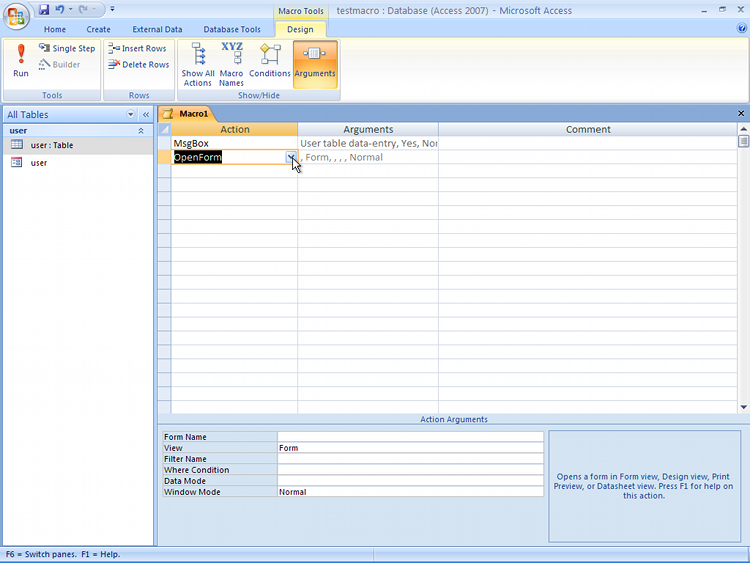Open the Create ribbon tab
750x563 pixels.
point(99,29)
